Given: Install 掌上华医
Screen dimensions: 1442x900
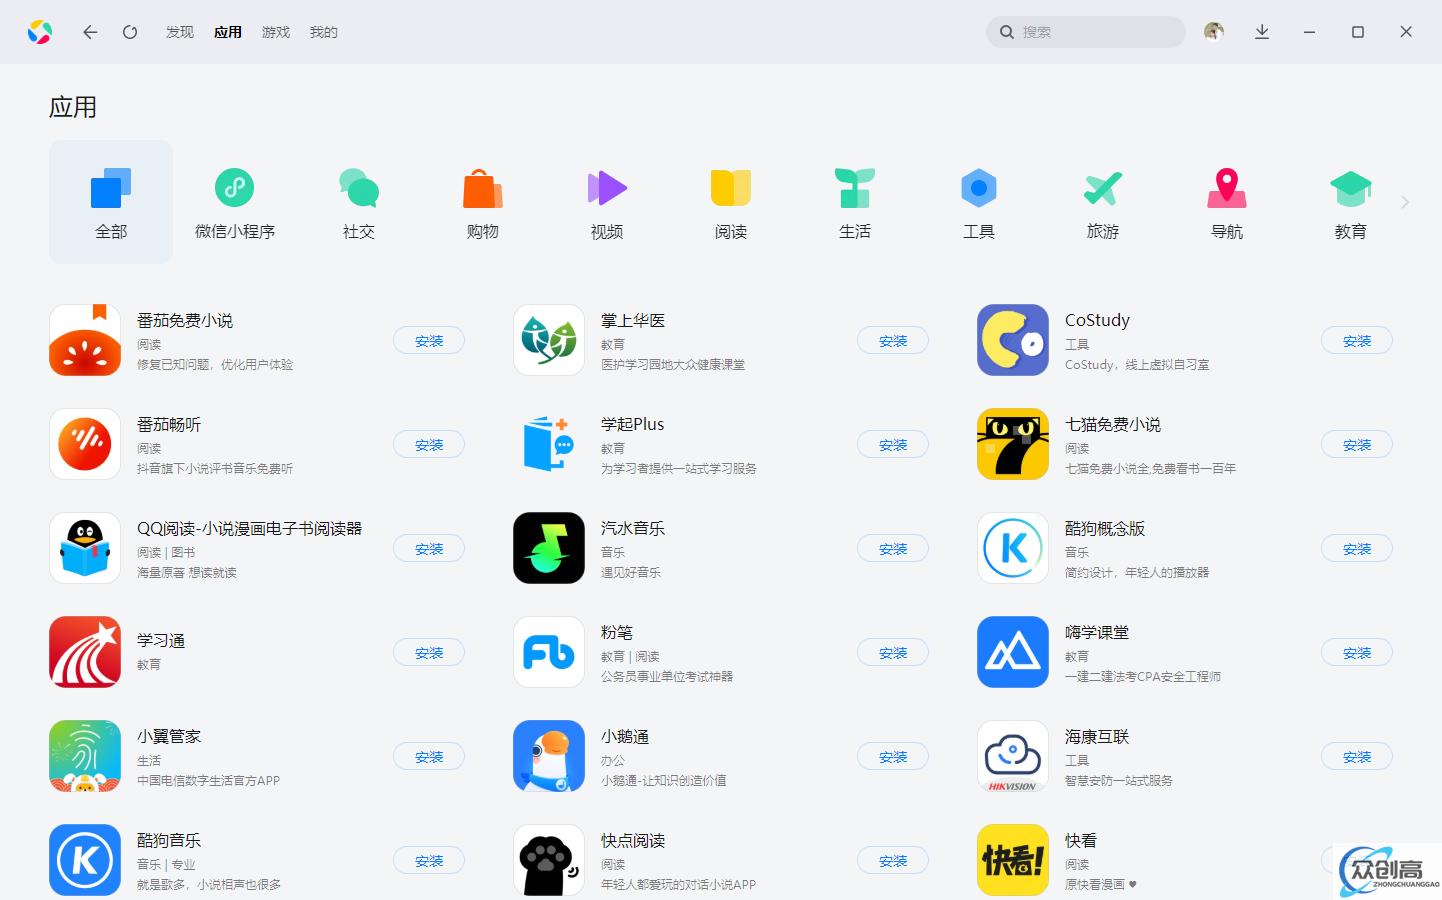Looking at the screenshot, I should (x=893, y=341).
